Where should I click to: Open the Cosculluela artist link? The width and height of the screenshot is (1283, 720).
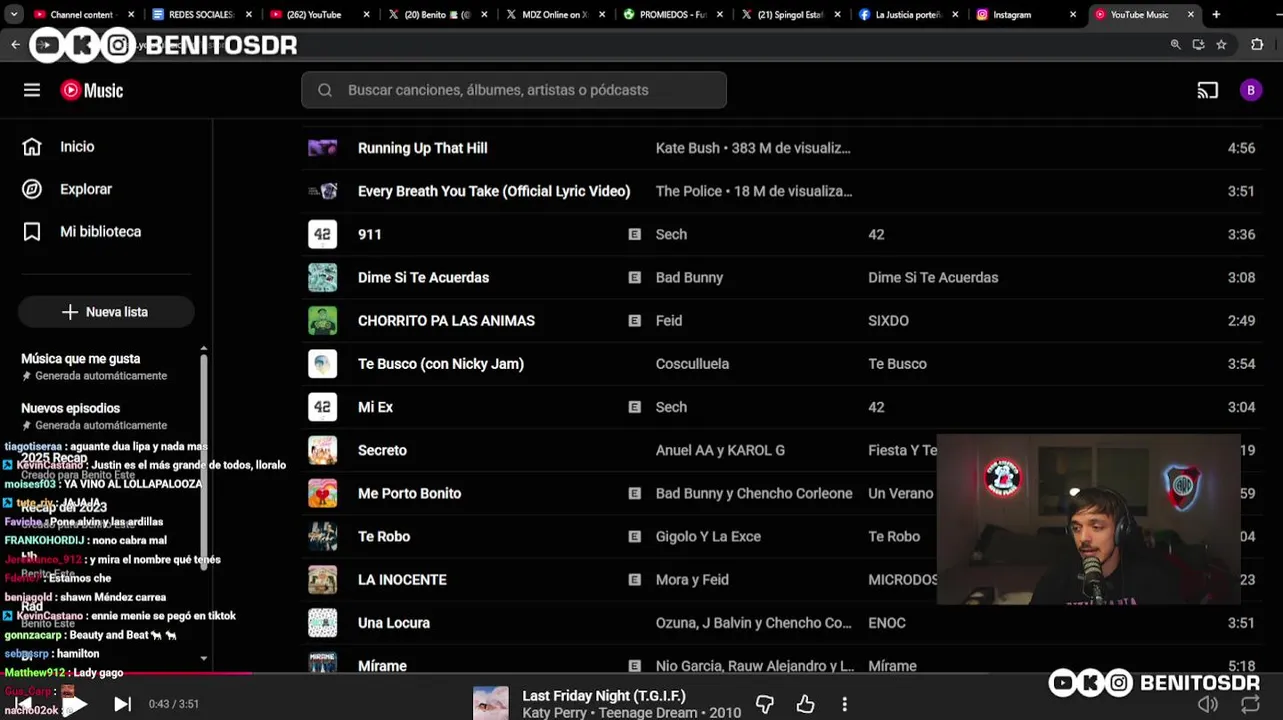[x=692, y=364]
